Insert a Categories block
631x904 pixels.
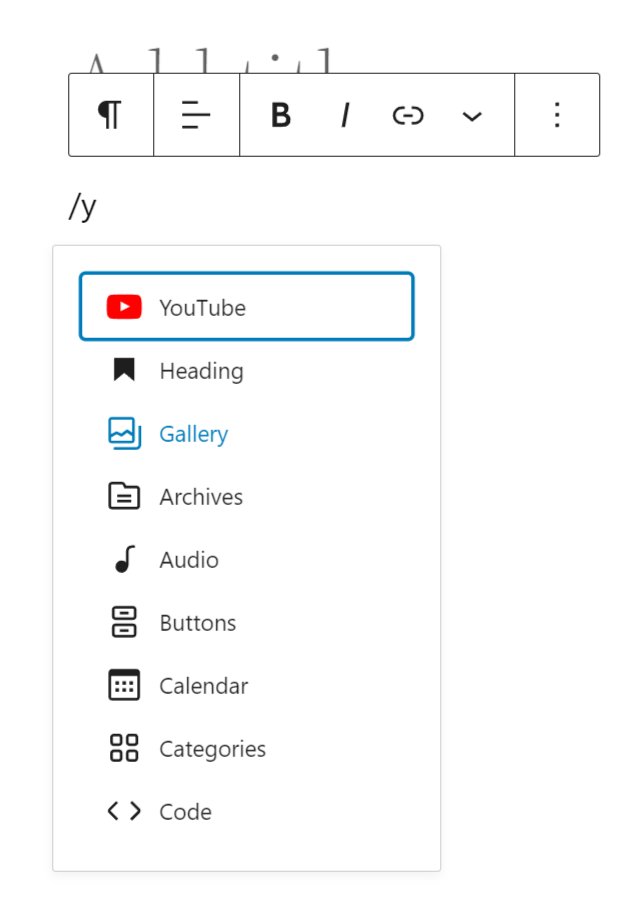pos(212,748)
